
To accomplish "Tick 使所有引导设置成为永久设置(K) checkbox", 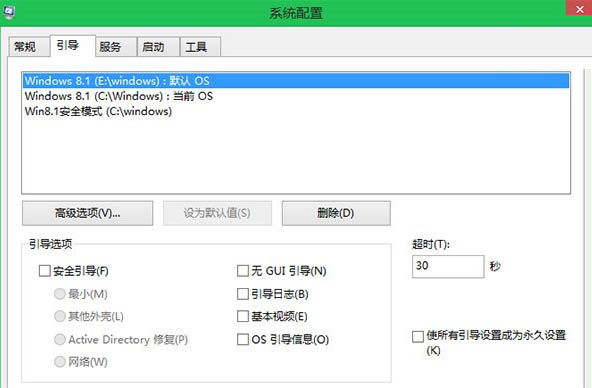I will (418, 336).
